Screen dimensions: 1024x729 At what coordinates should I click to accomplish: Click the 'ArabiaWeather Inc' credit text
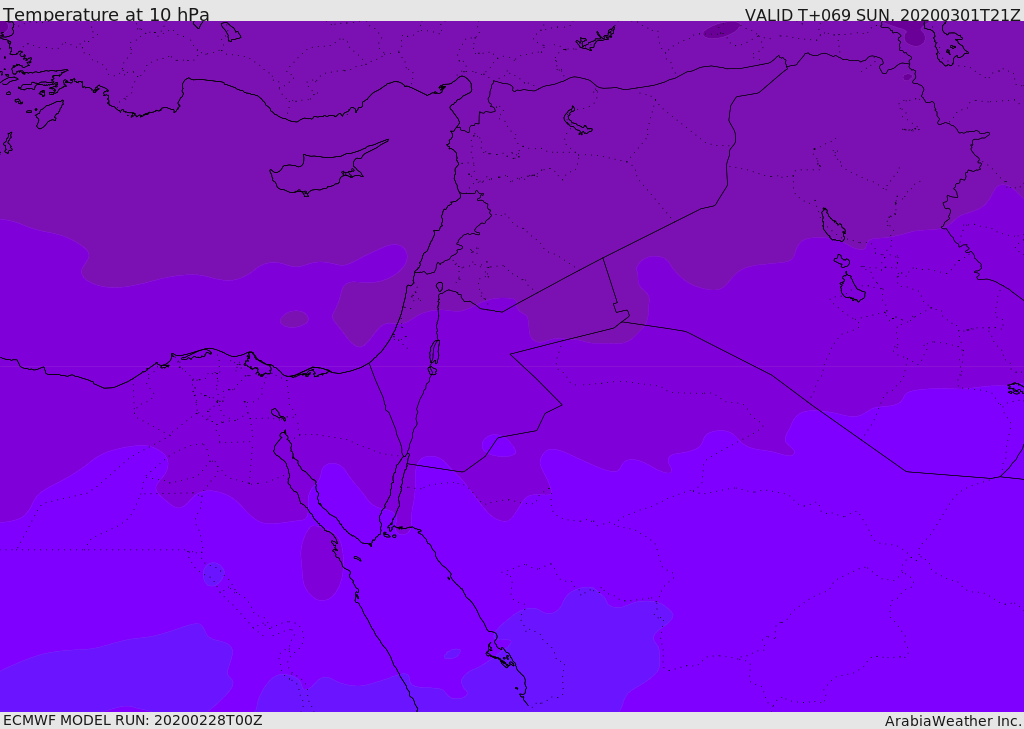tap(953, 721)
